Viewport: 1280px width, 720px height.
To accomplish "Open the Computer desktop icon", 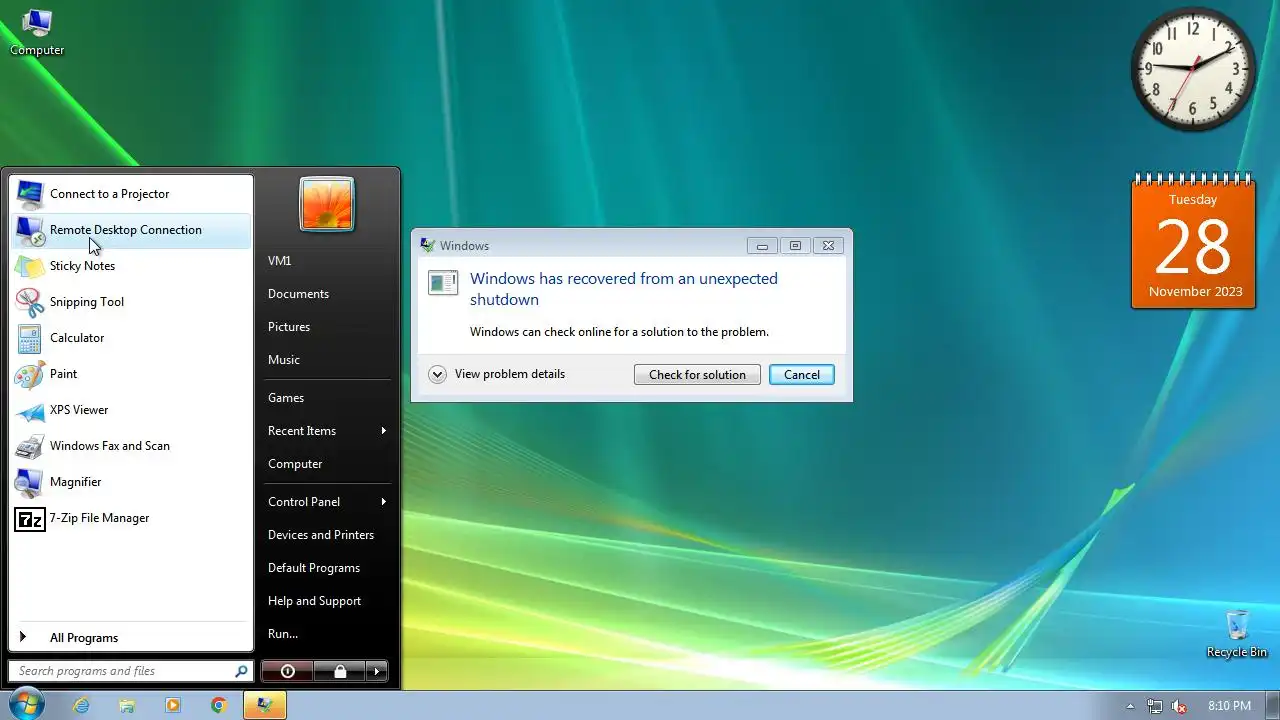I will pyautogui.click(x=37, y=31).
